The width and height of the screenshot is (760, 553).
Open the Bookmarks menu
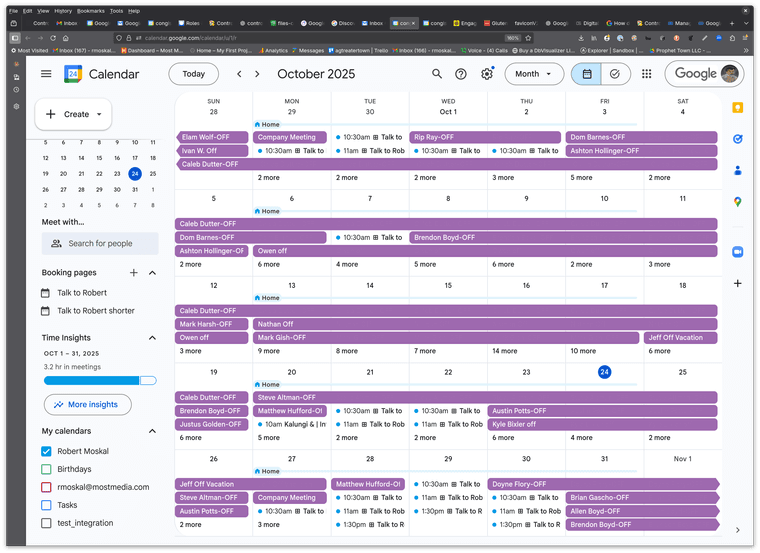pyautogui.click(x=90, y=10)
